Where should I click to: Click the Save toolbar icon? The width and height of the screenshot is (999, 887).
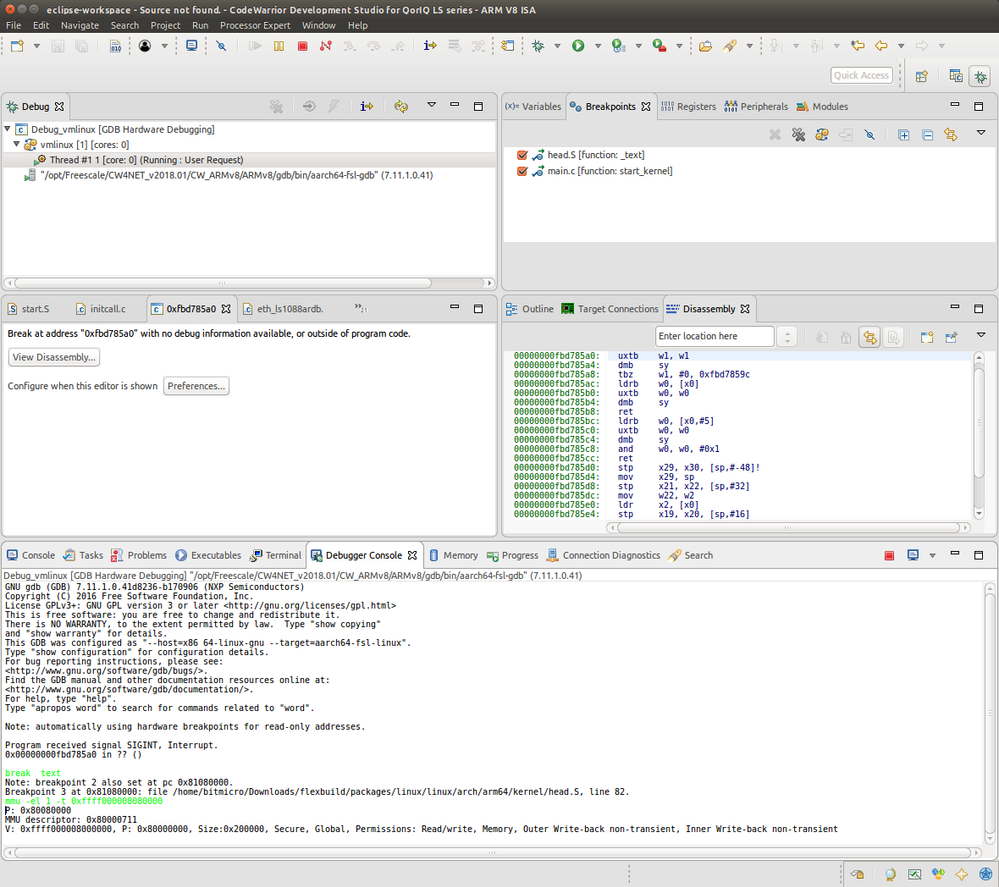point(58,46)
